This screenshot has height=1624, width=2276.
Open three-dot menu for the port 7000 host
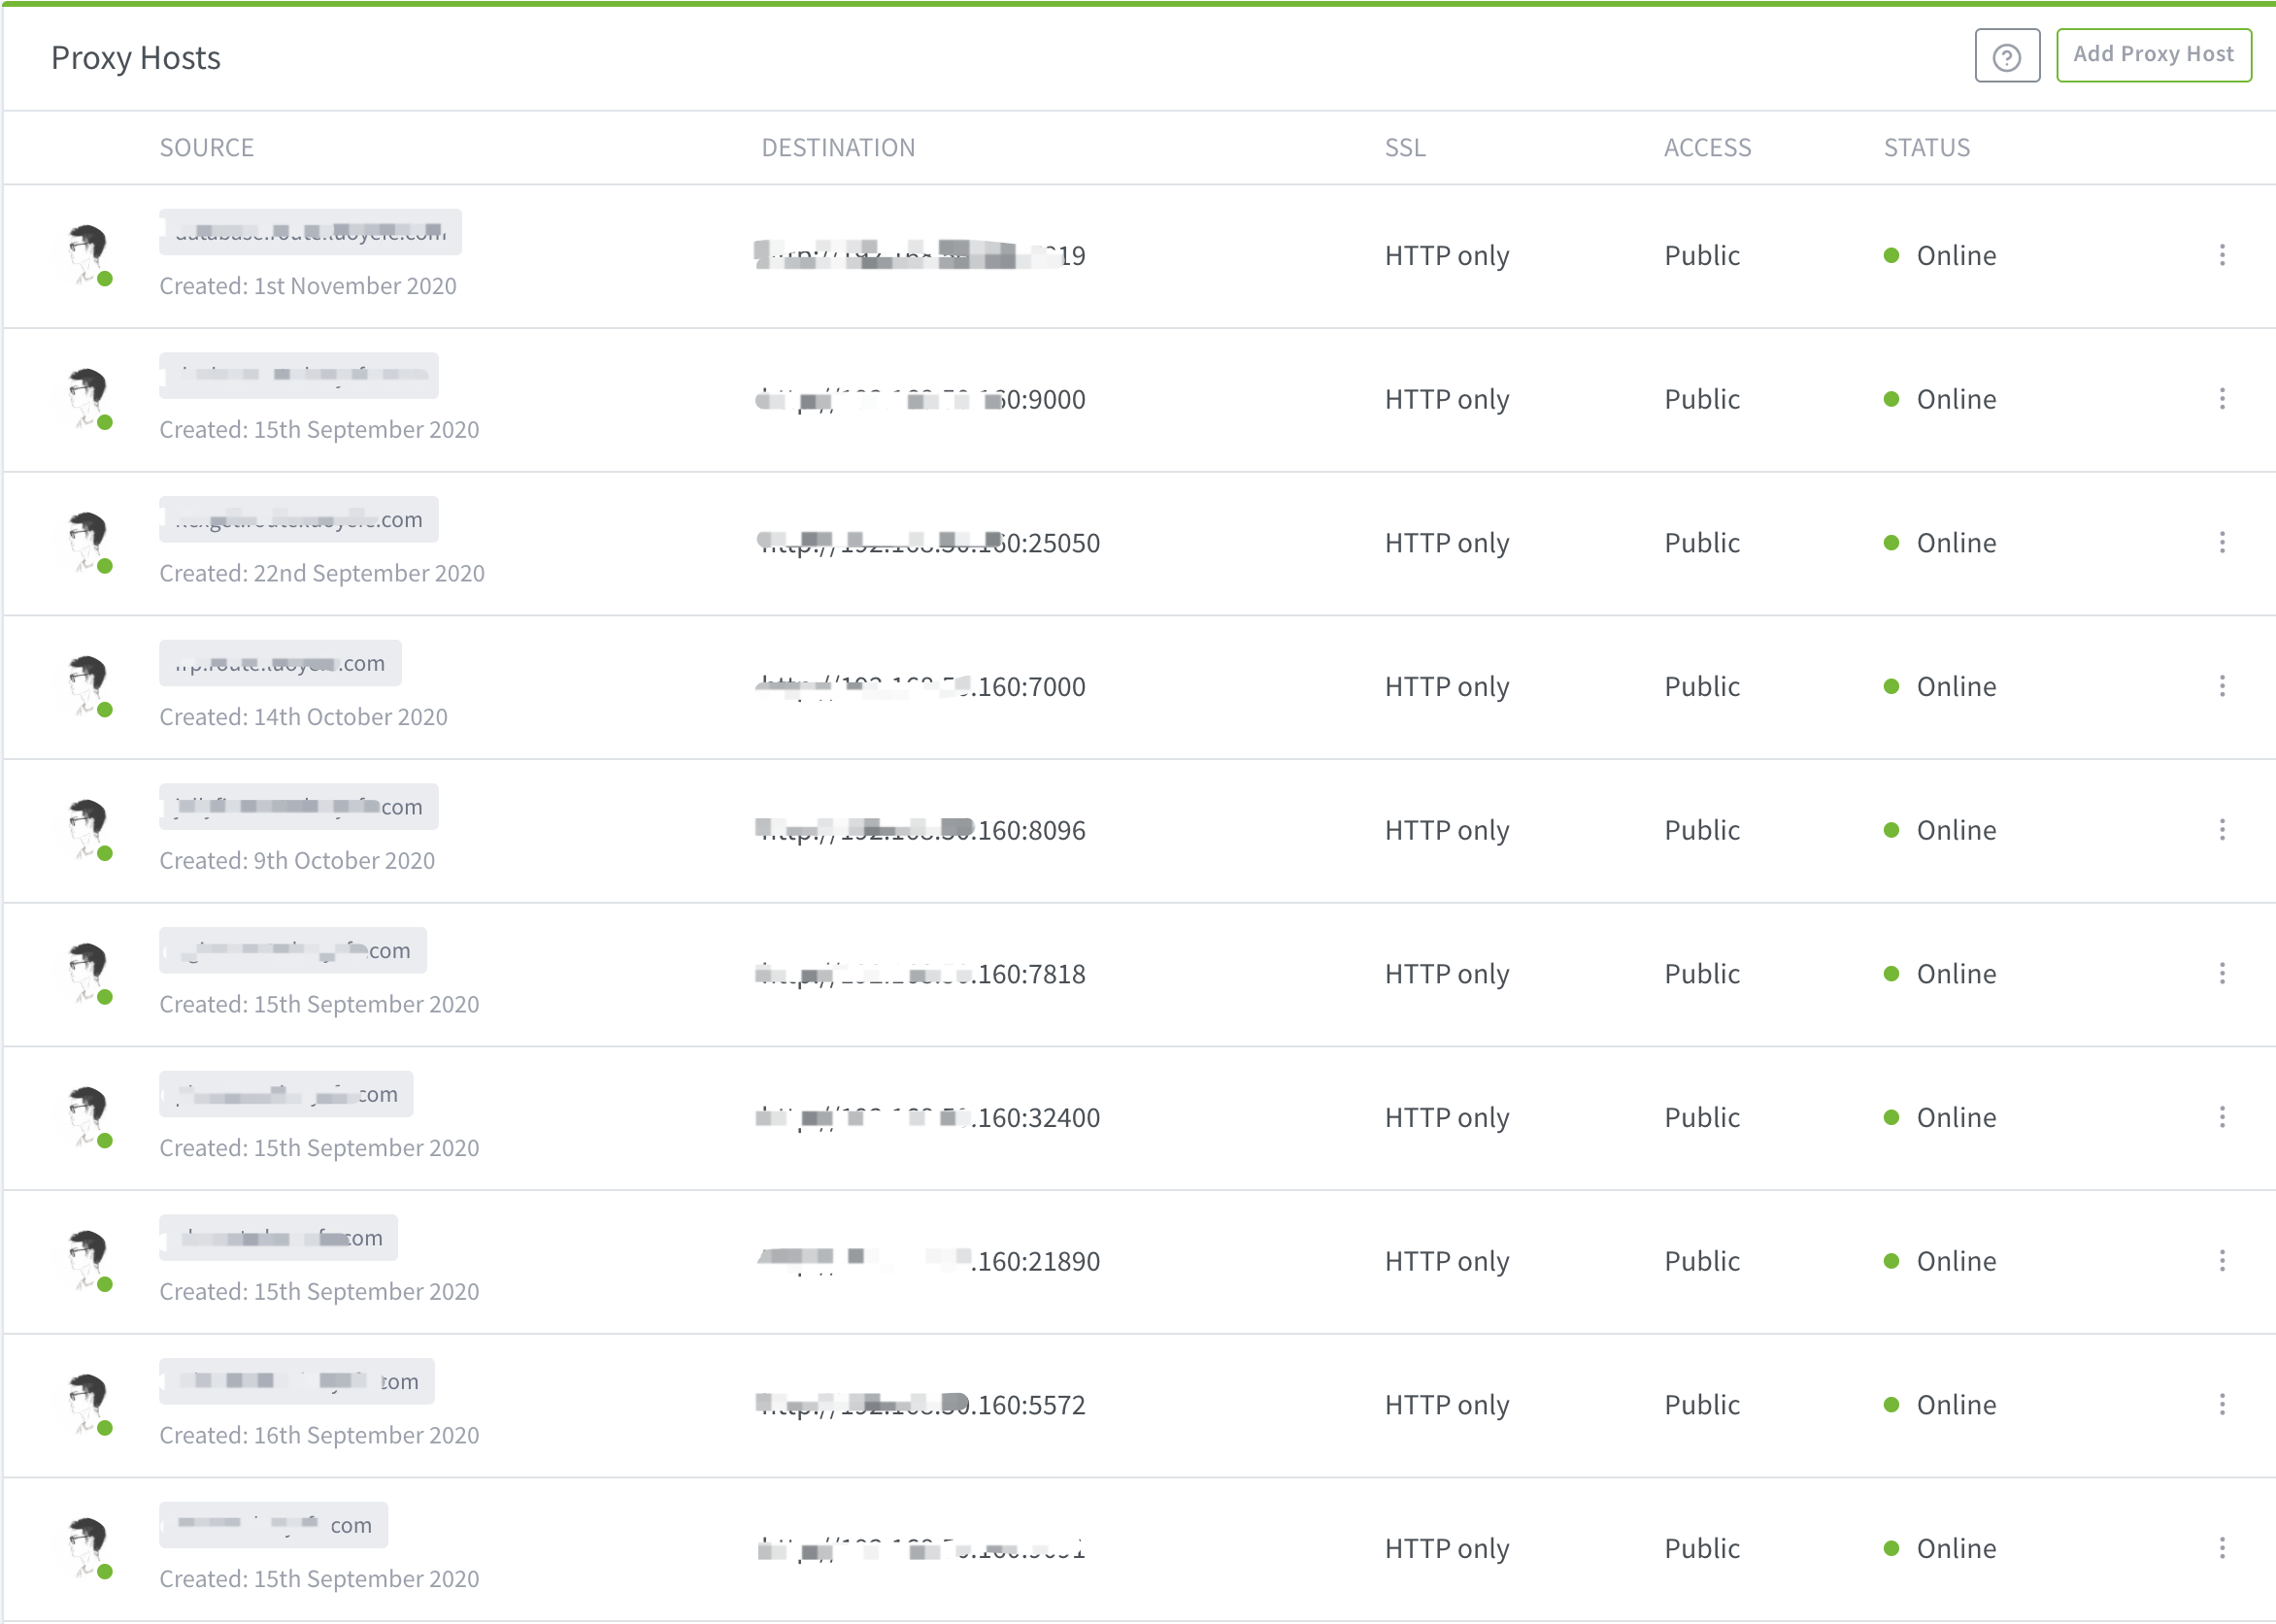[2222, 686]
